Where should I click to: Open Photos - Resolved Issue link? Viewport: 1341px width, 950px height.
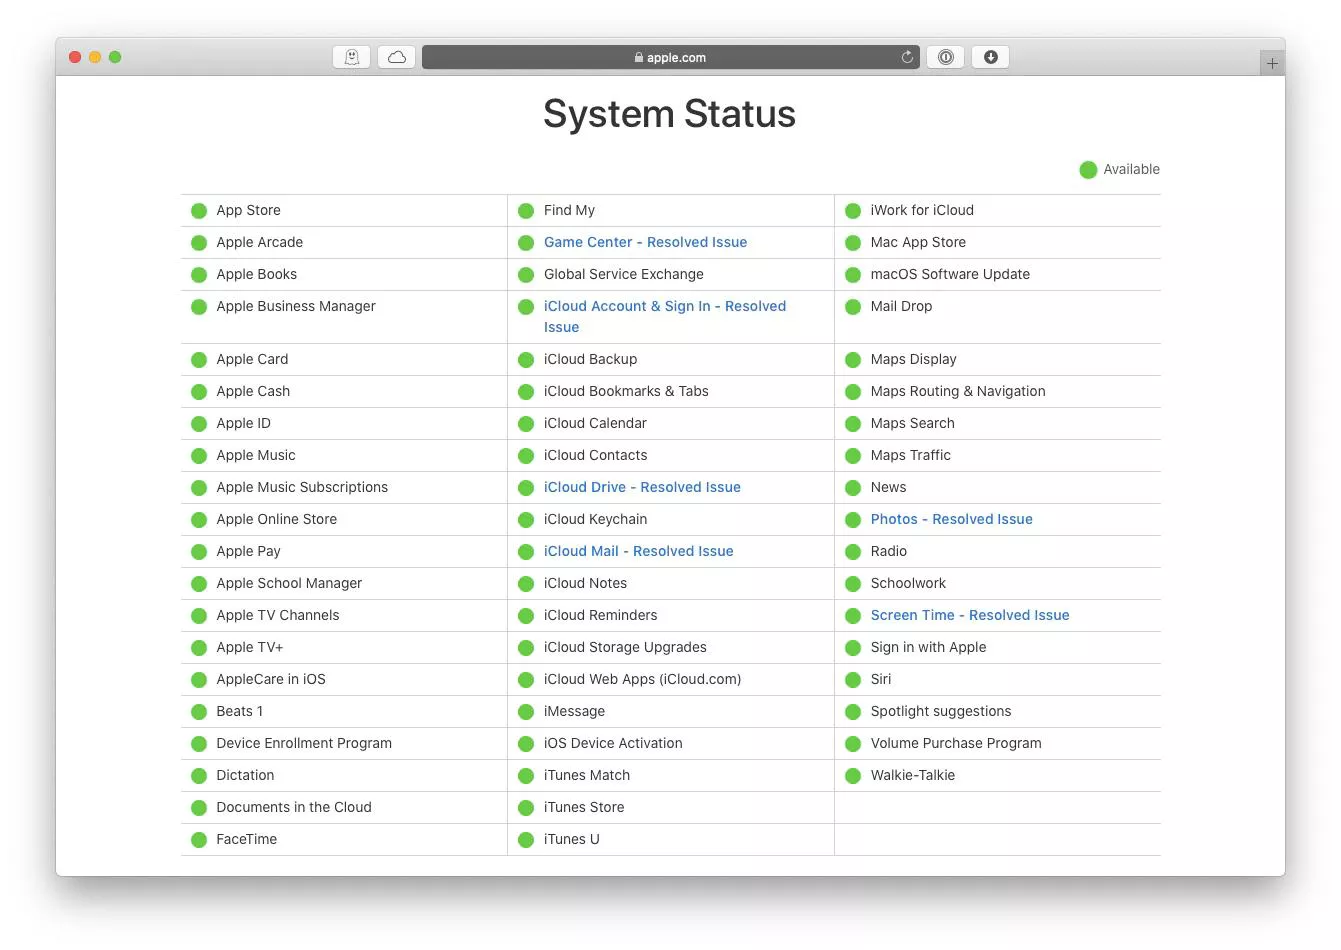(951, 519)
